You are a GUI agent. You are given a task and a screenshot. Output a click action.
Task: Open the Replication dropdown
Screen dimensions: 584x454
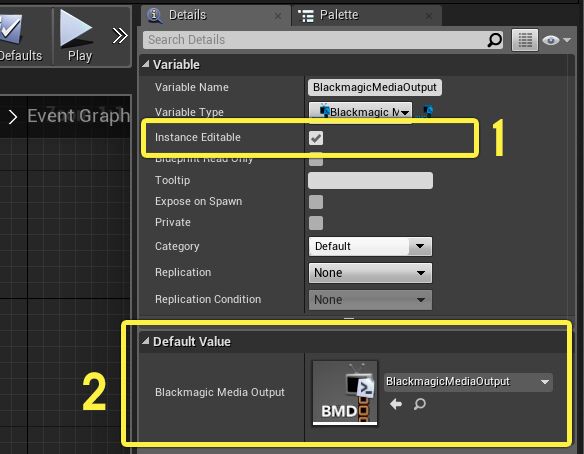(x=370, y=273)
